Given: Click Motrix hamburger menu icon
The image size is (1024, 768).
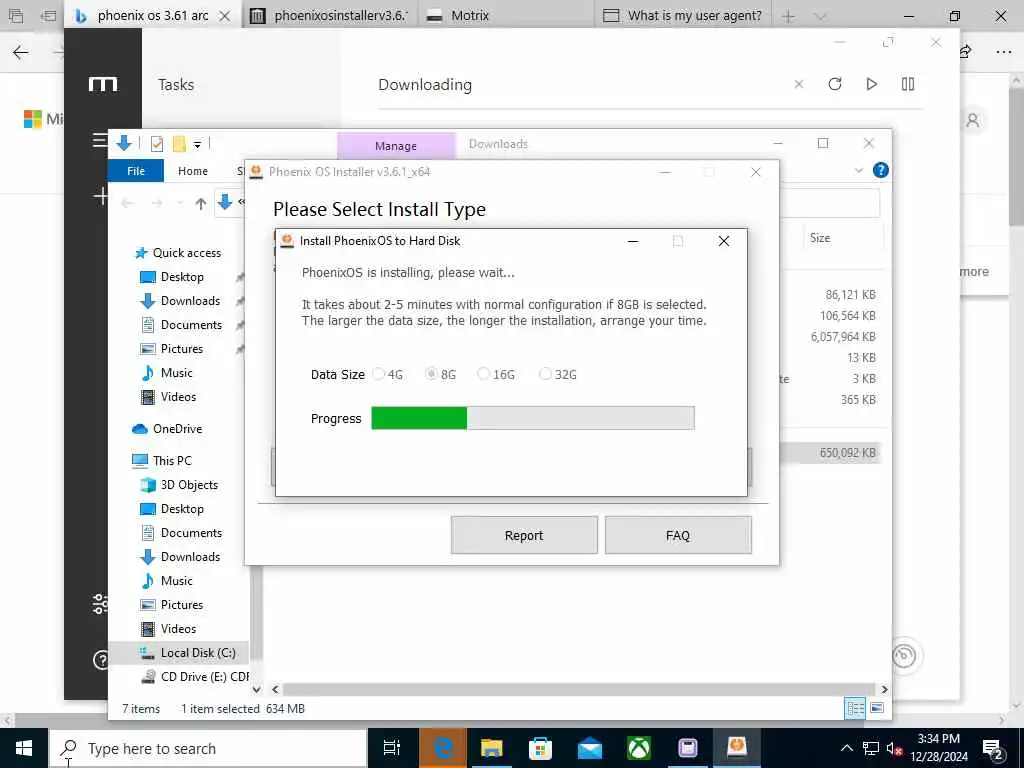Looking at the screenshot, I should (99, 140).
